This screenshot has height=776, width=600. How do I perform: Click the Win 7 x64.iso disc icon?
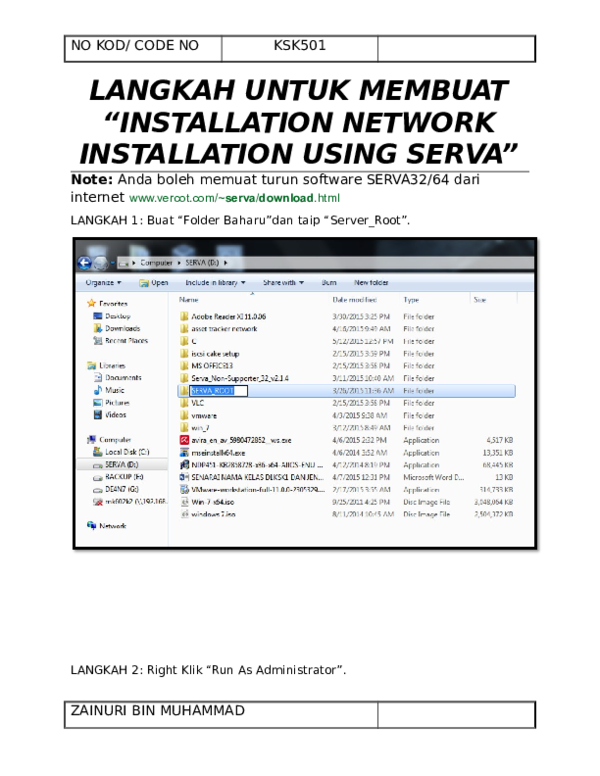pyautogui.click(x=184, y=502)
